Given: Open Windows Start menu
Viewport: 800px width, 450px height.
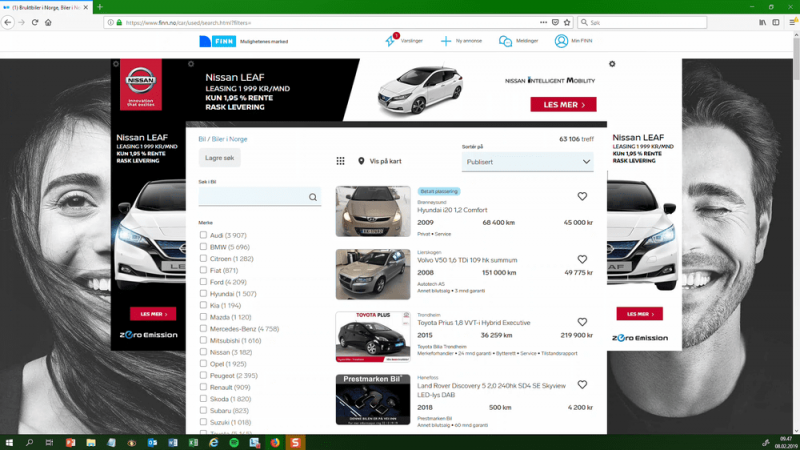Looking at the screenshot, I should 9,442.
